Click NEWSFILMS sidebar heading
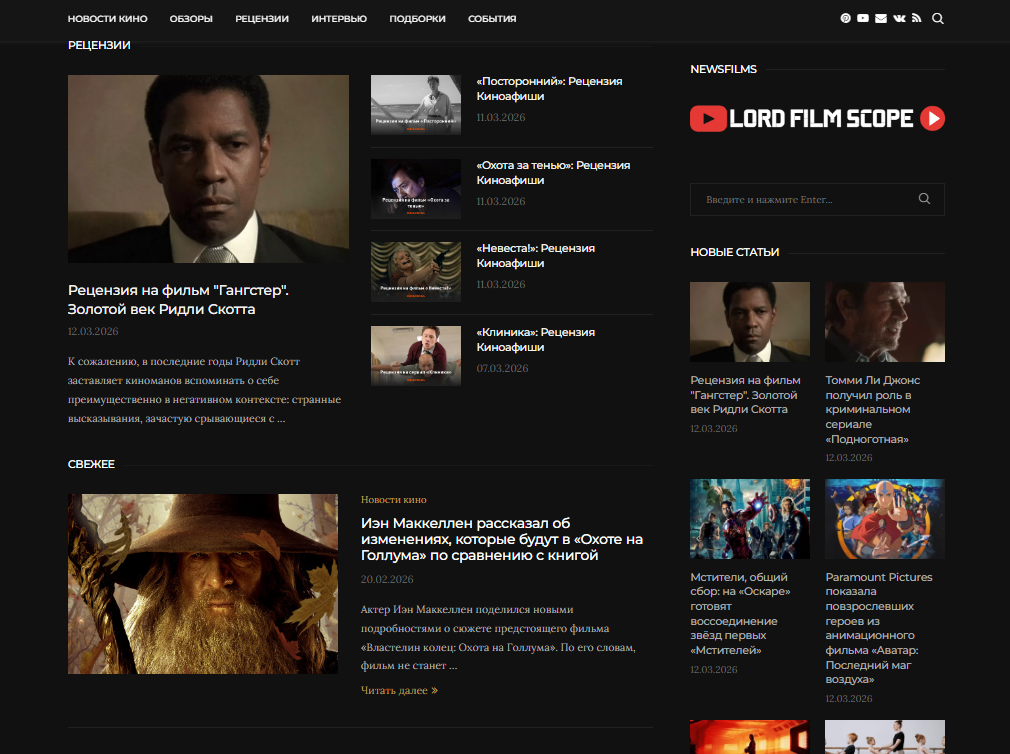This screenshot has width=1010, height=754. pyautogui.click(x=723, y=69)
